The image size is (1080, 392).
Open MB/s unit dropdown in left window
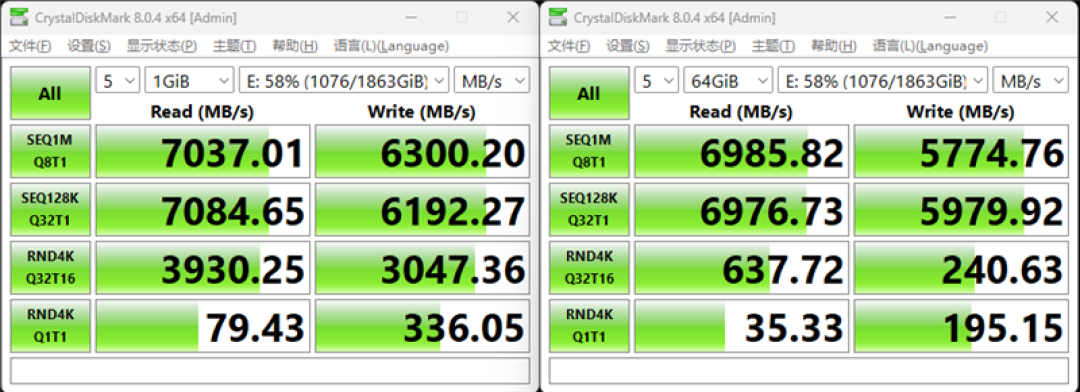(492, 81)
